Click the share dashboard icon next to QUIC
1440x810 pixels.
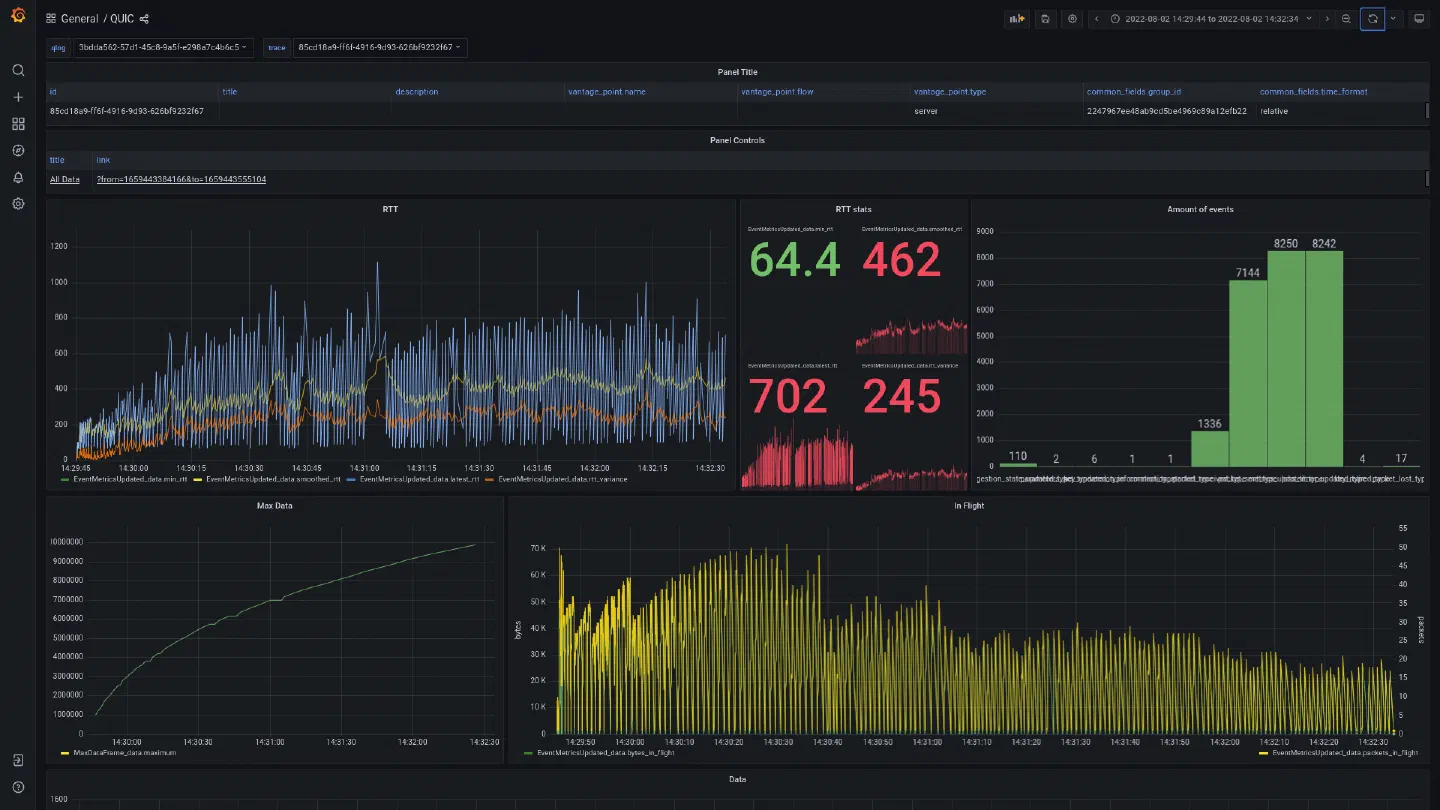pos(145,19)
